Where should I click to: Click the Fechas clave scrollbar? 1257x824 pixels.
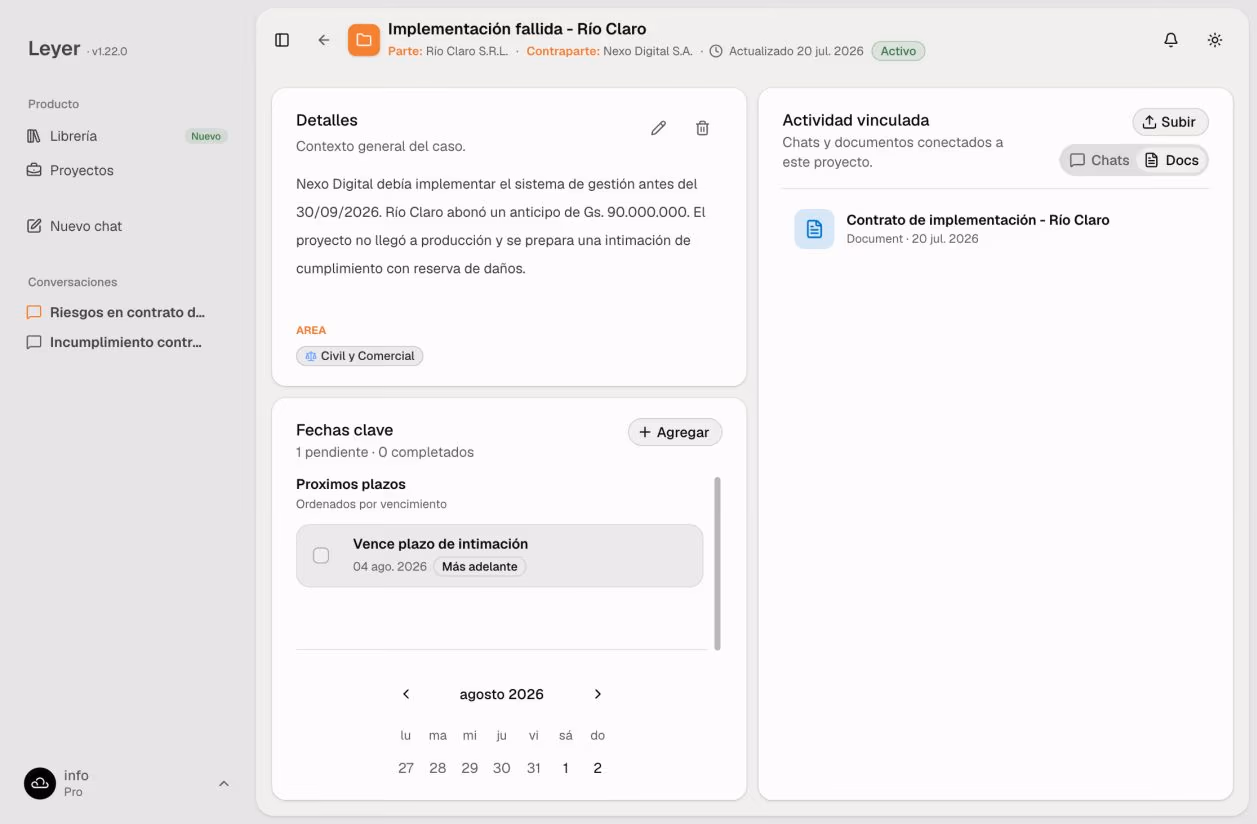(x=717, y=563)
